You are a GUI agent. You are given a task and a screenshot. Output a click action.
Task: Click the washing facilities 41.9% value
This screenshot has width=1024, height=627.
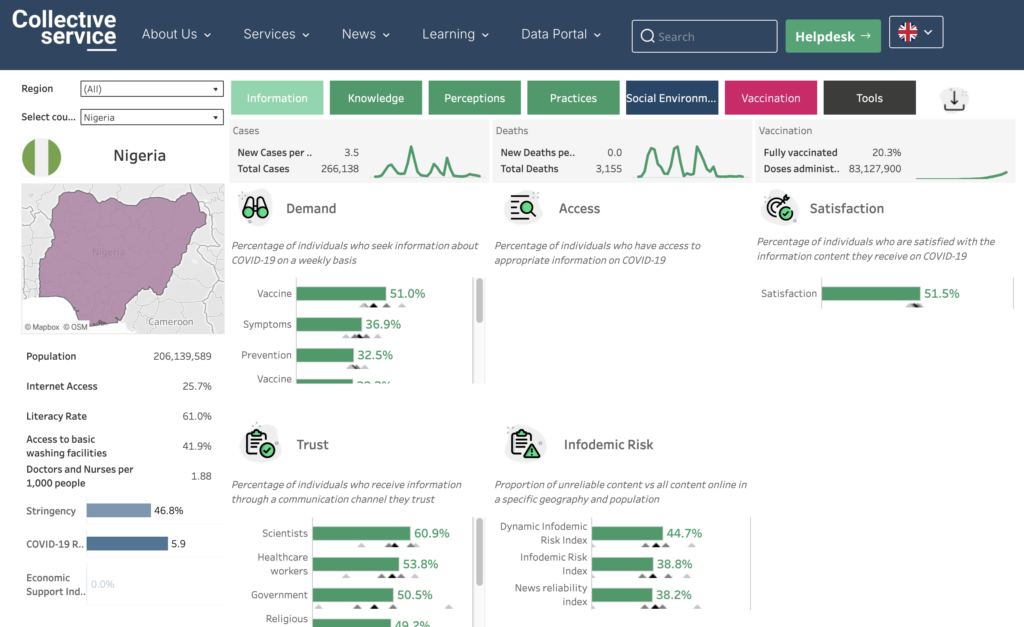pyautogui.click(x=197, y=446)
